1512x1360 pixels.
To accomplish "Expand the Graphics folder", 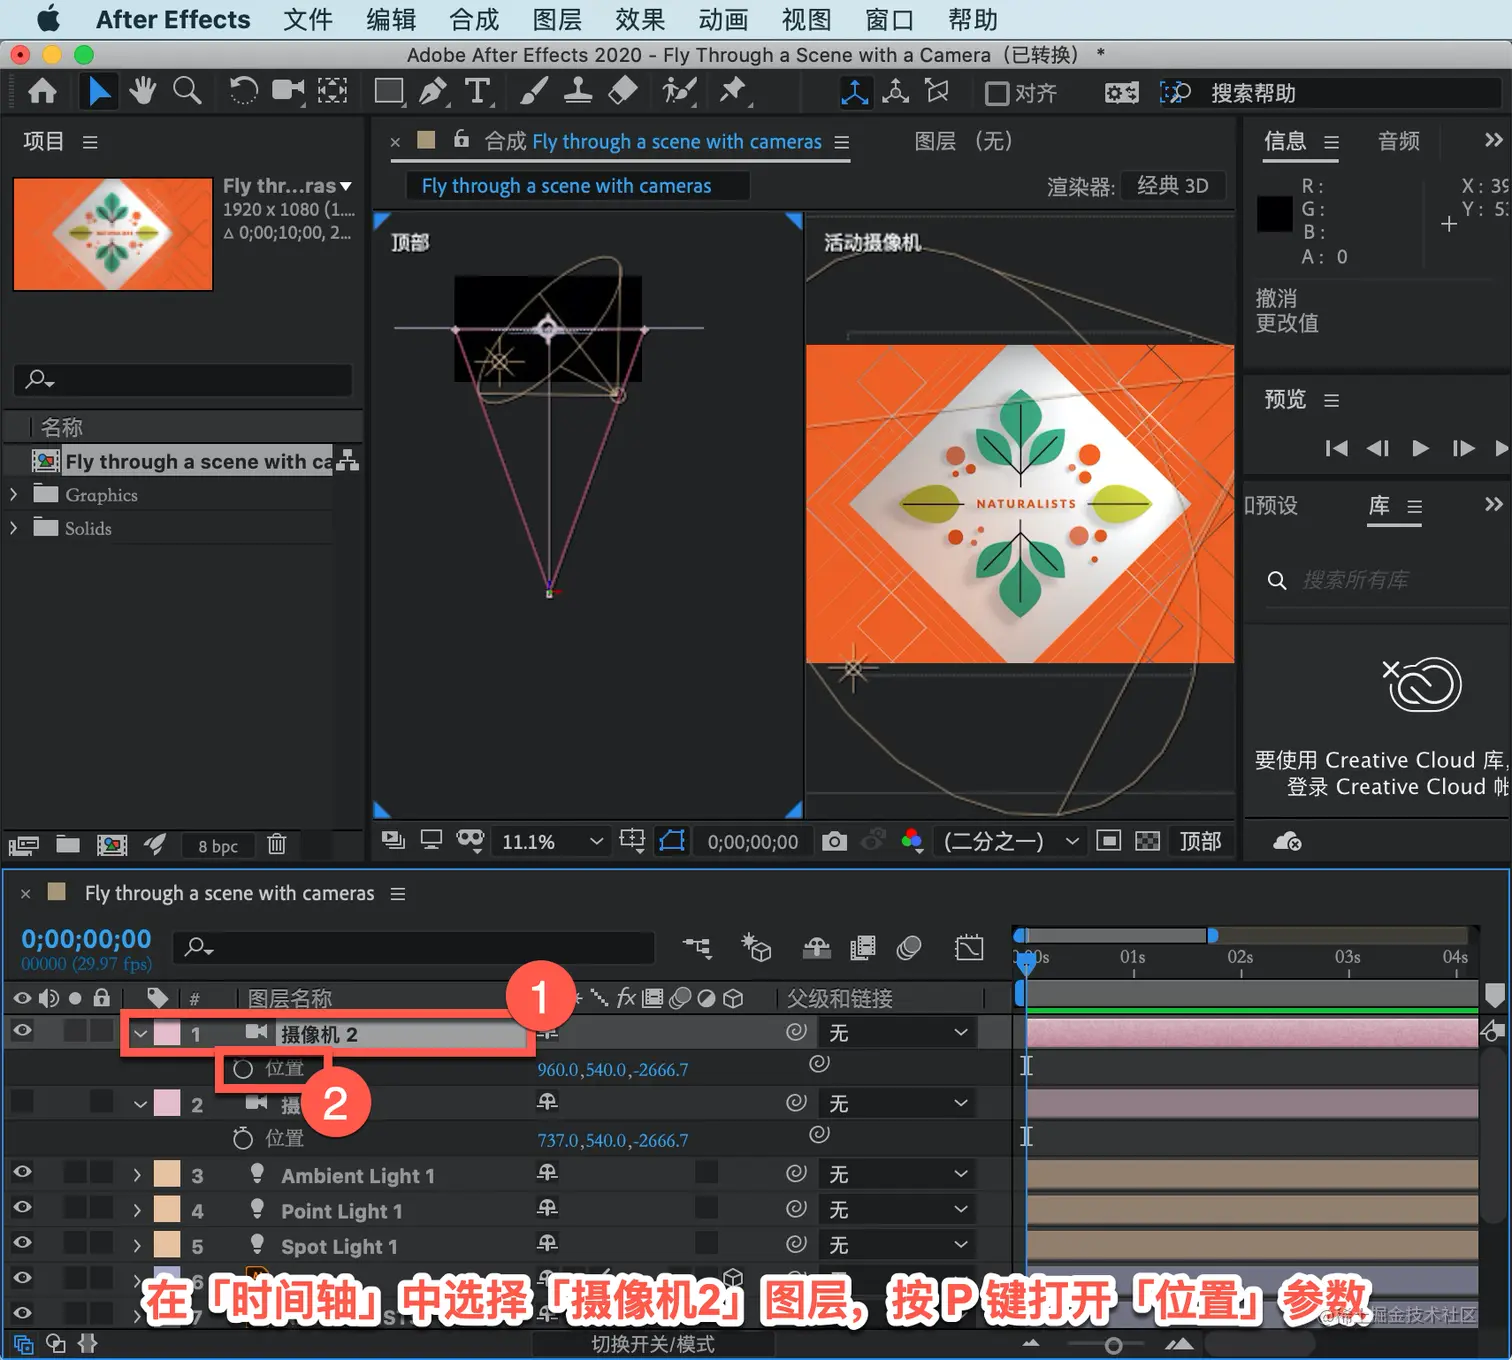I will [13, 494].
